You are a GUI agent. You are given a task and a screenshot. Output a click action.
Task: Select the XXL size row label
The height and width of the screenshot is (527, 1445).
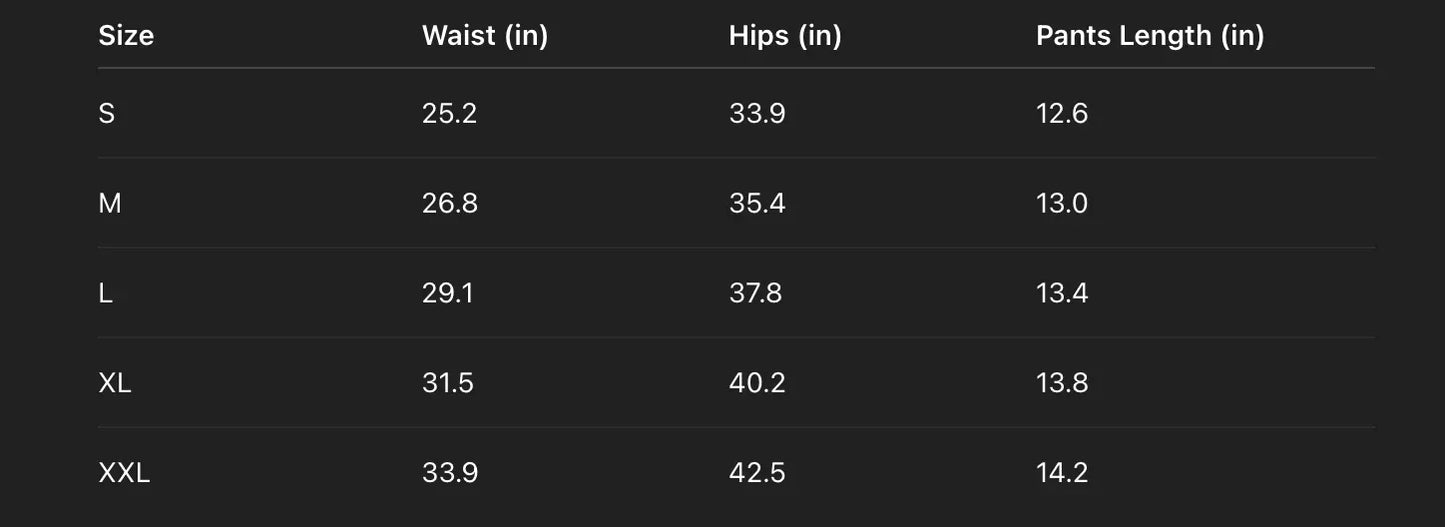tap(124, 472)
